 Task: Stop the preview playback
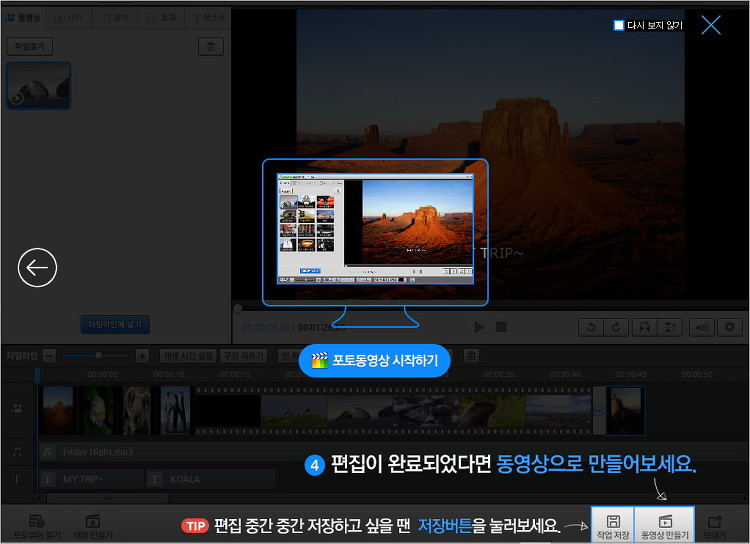(x=501, y=327)
